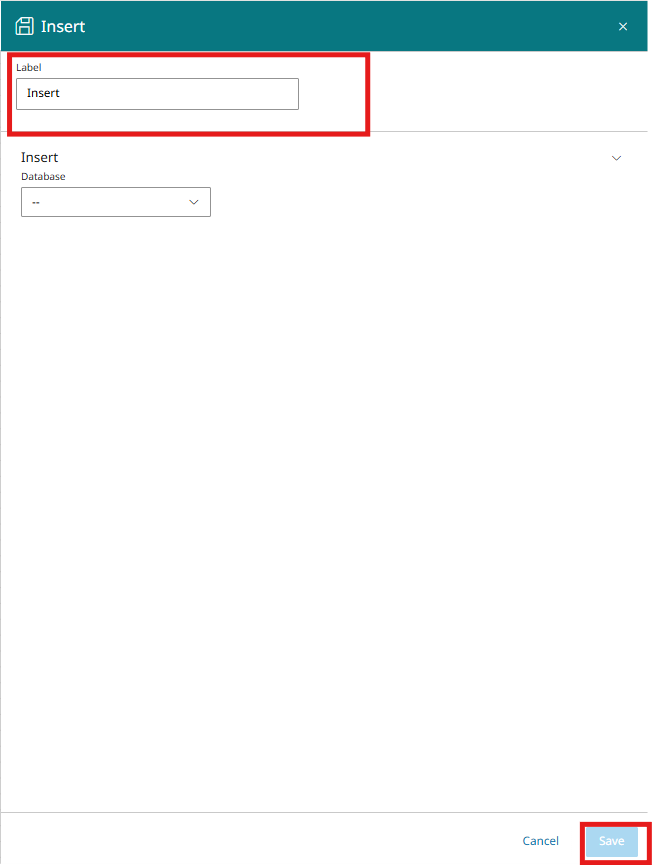Image resolution: width=652 pixels, height=865 pixels.
Task: Close the Insert dialog with the X
Action: (x=623, y=26)
